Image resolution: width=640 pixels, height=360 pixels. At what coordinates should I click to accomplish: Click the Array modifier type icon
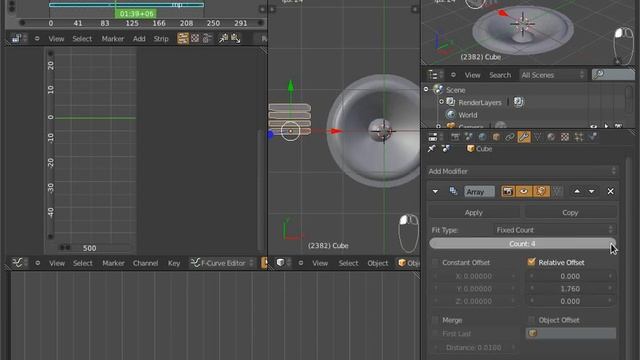(453, 191)
